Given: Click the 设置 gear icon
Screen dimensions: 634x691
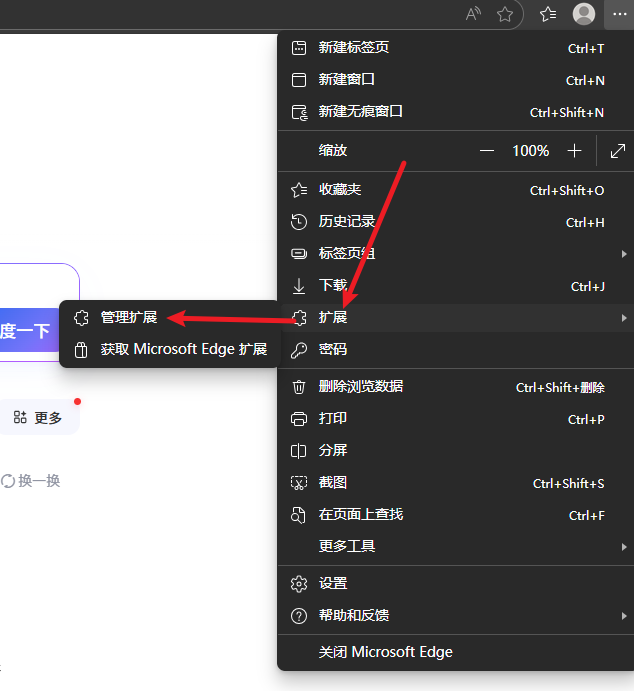Looking at the screenshot, I should (299, 584).
